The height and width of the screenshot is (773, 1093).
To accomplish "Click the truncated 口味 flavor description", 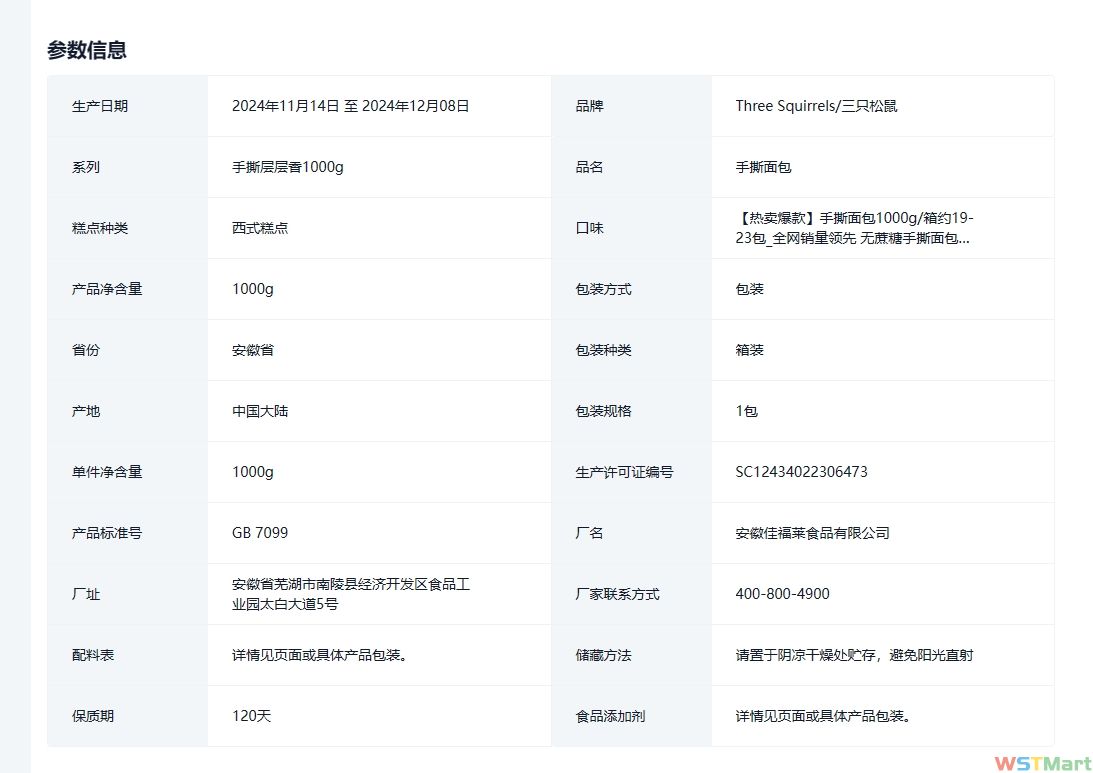I will click(854, 228).
